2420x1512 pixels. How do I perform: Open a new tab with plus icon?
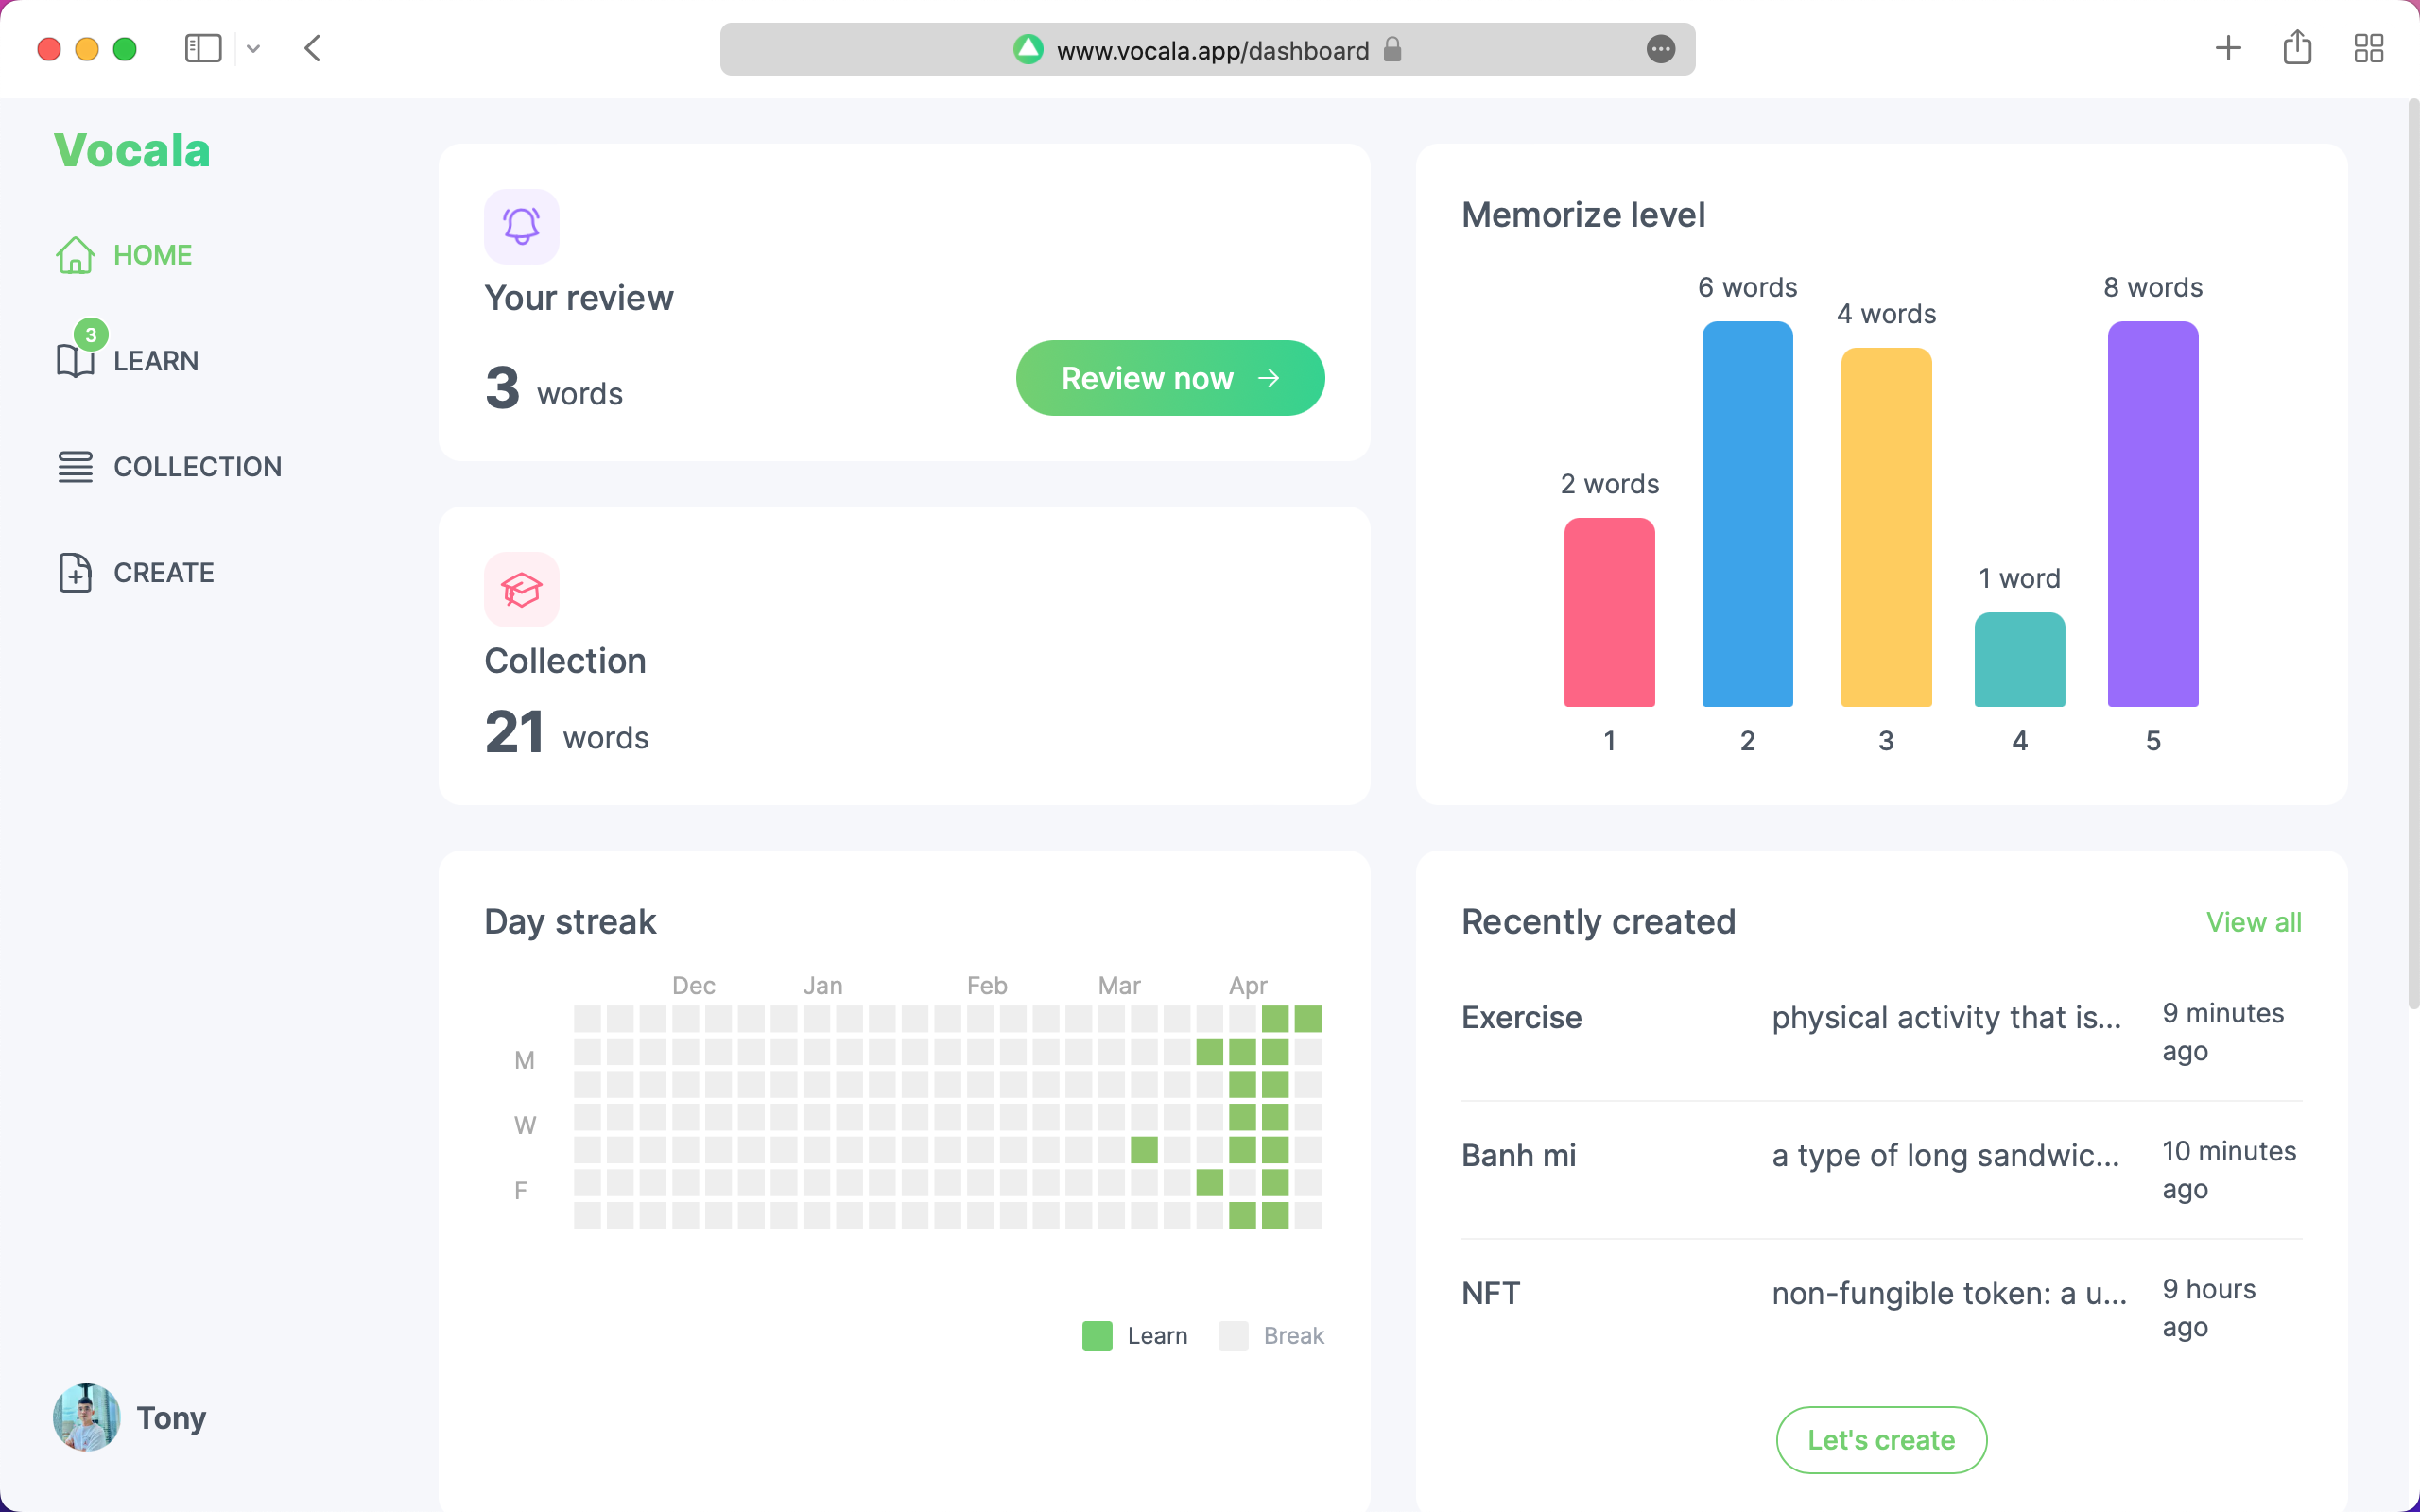point(2228,48)
